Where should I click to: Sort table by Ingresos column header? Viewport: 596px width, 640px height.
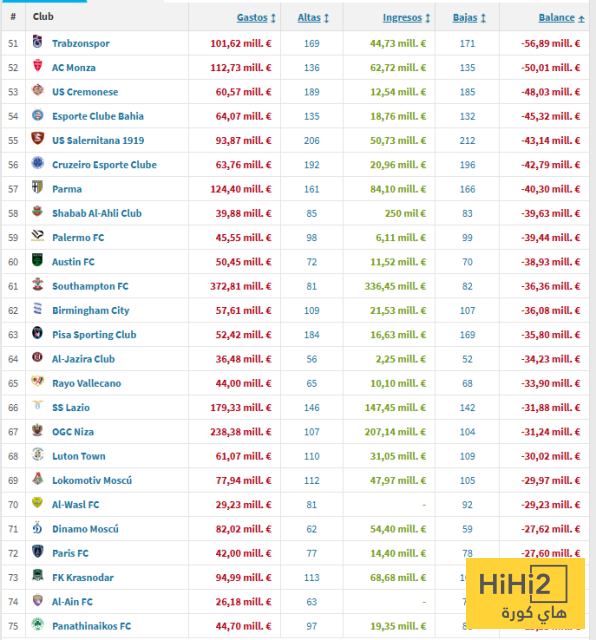(406, 18)
